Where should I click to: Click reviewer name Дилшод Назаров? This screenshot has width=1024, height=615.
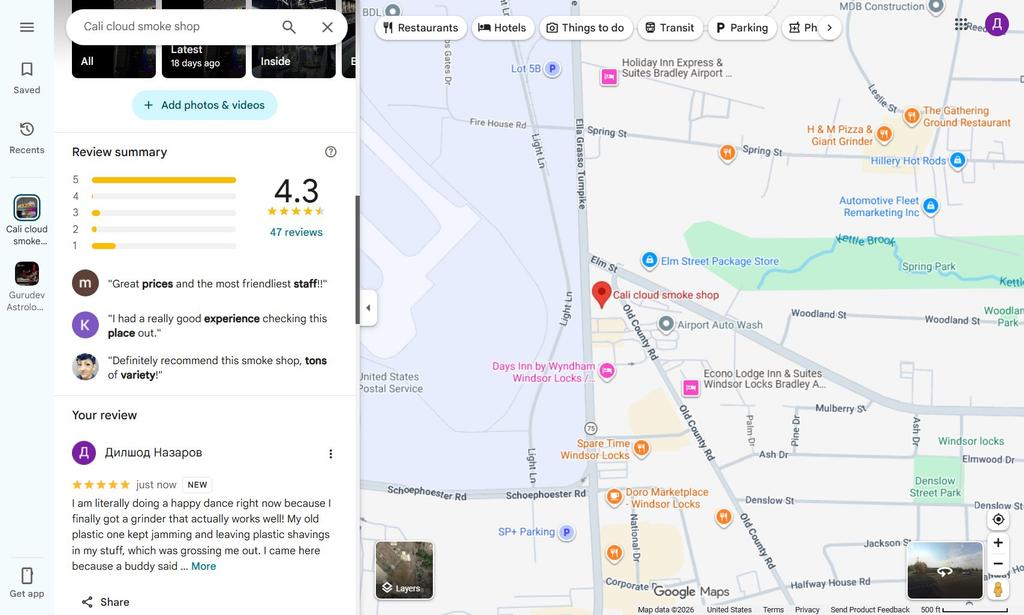click(x=153, y=452)
